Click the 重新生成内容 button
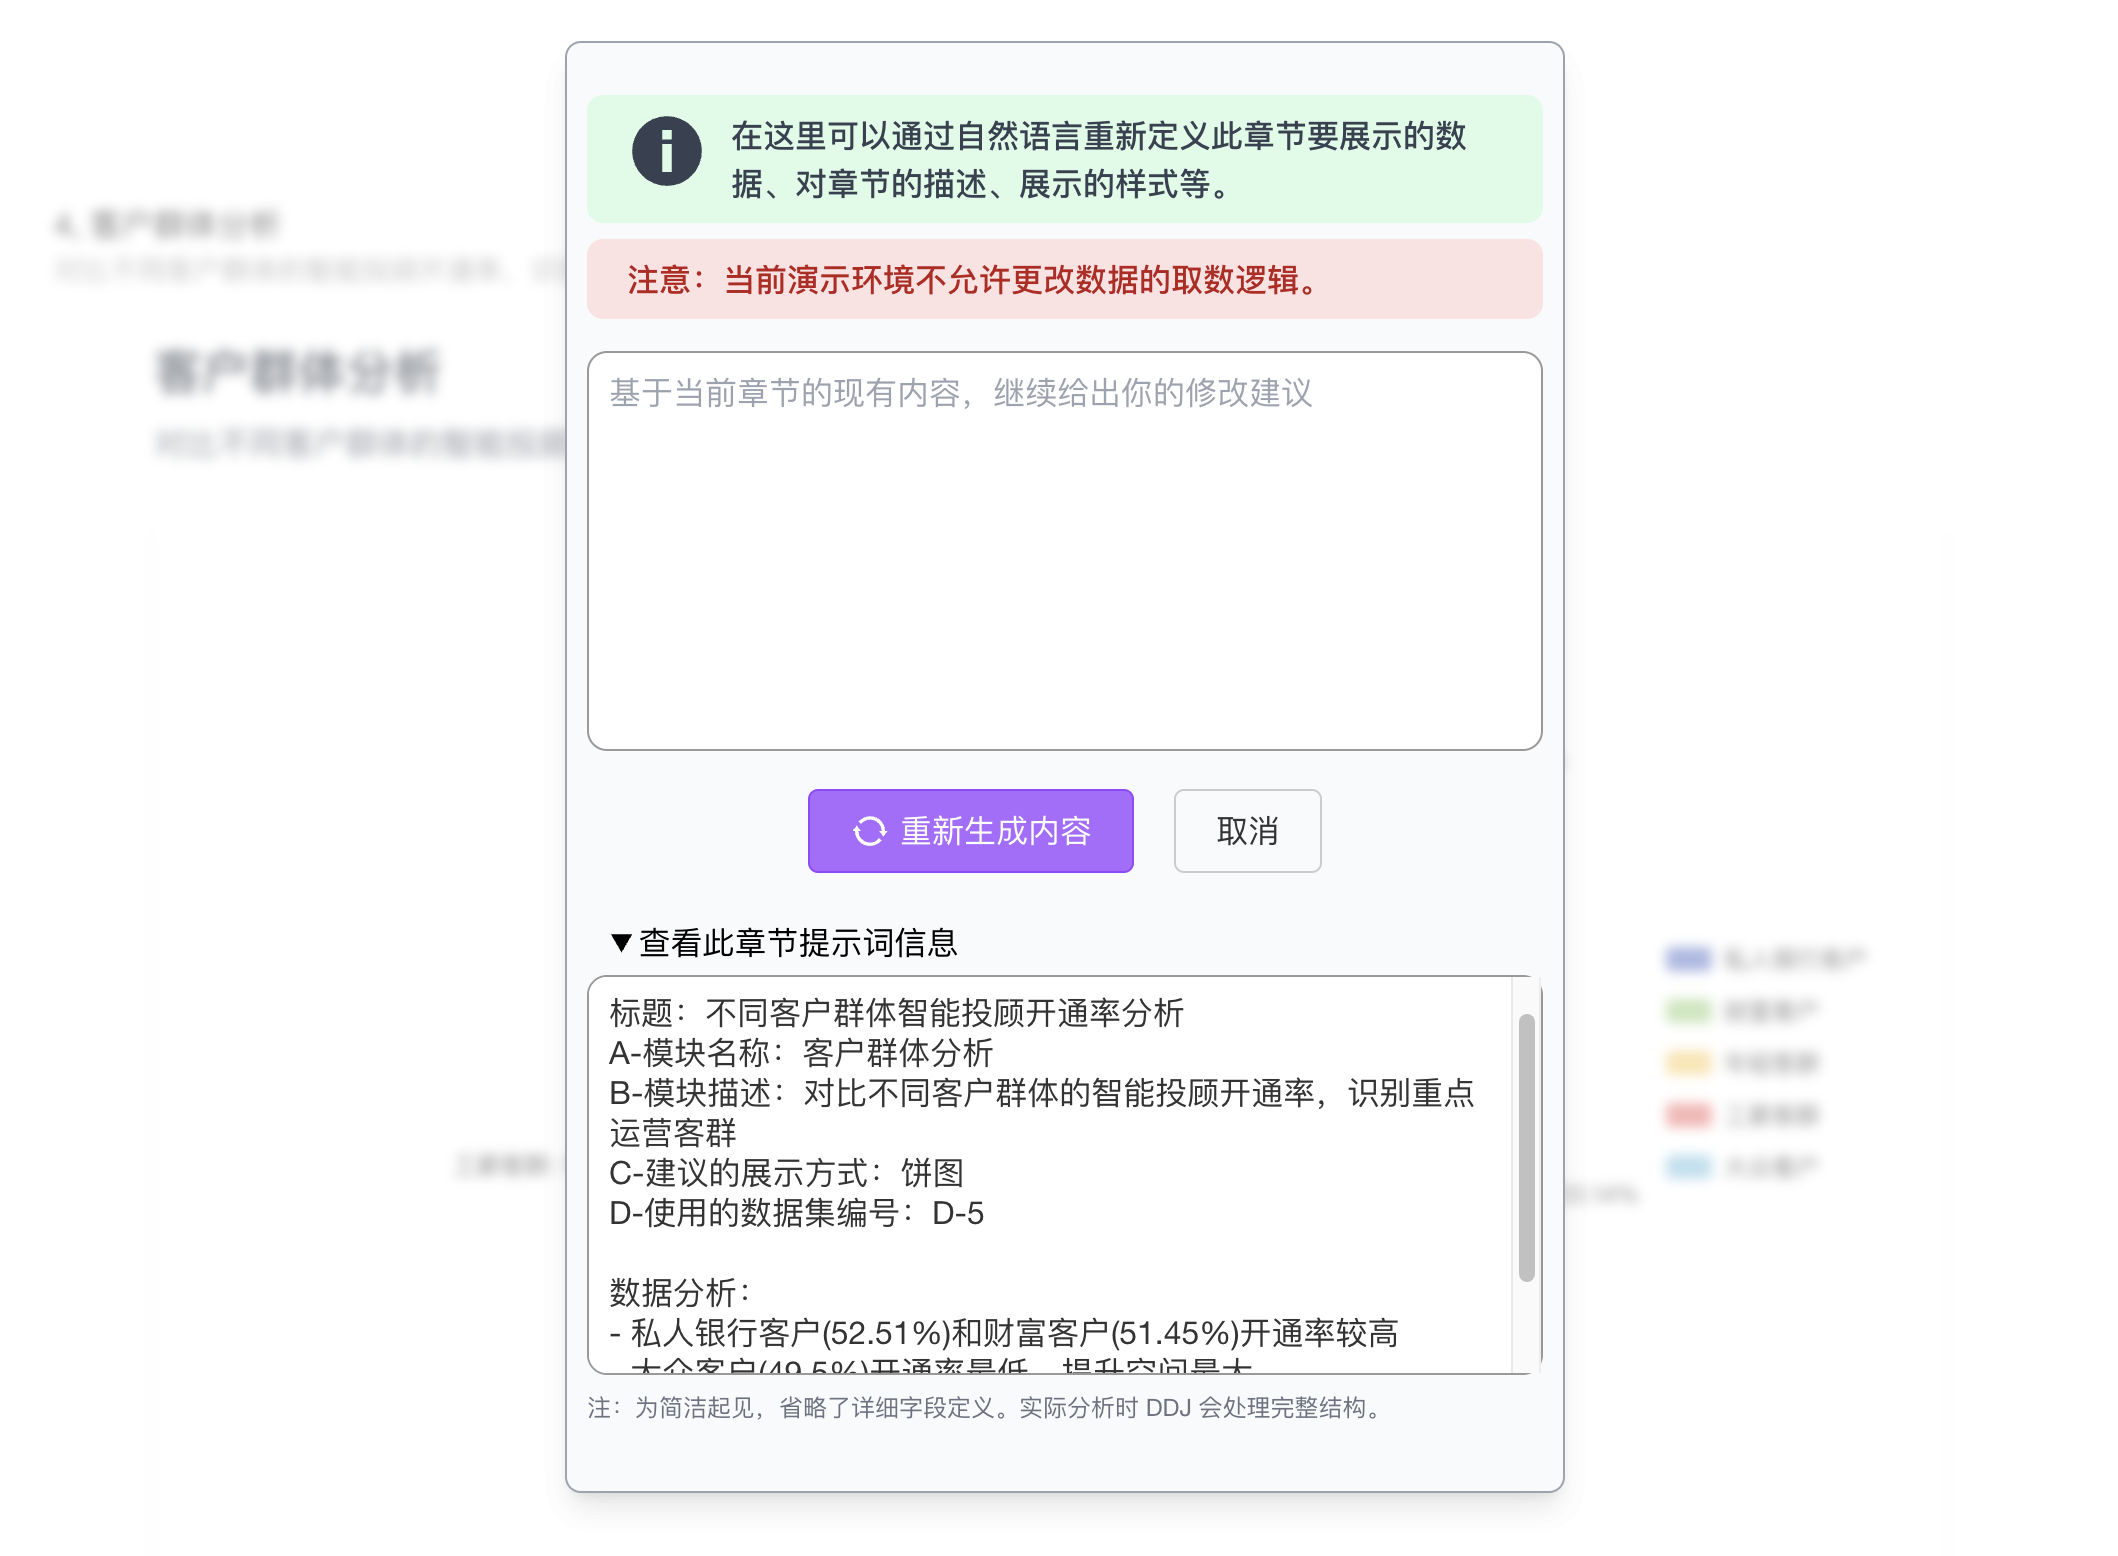 point(969,831)
